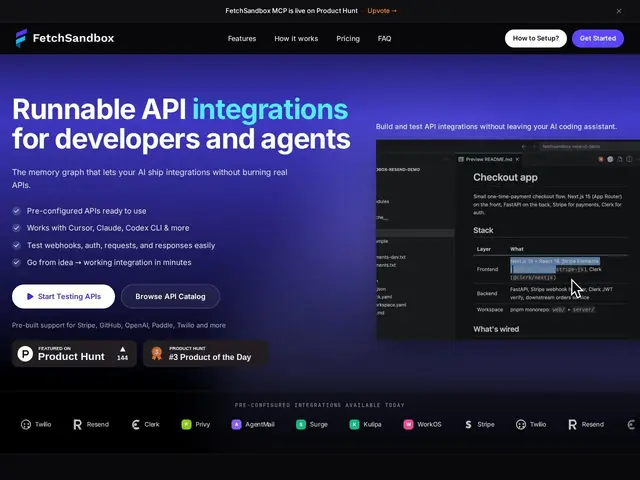
Task: Click the Product Hunt upvote count 144
Action: [122, 358]
